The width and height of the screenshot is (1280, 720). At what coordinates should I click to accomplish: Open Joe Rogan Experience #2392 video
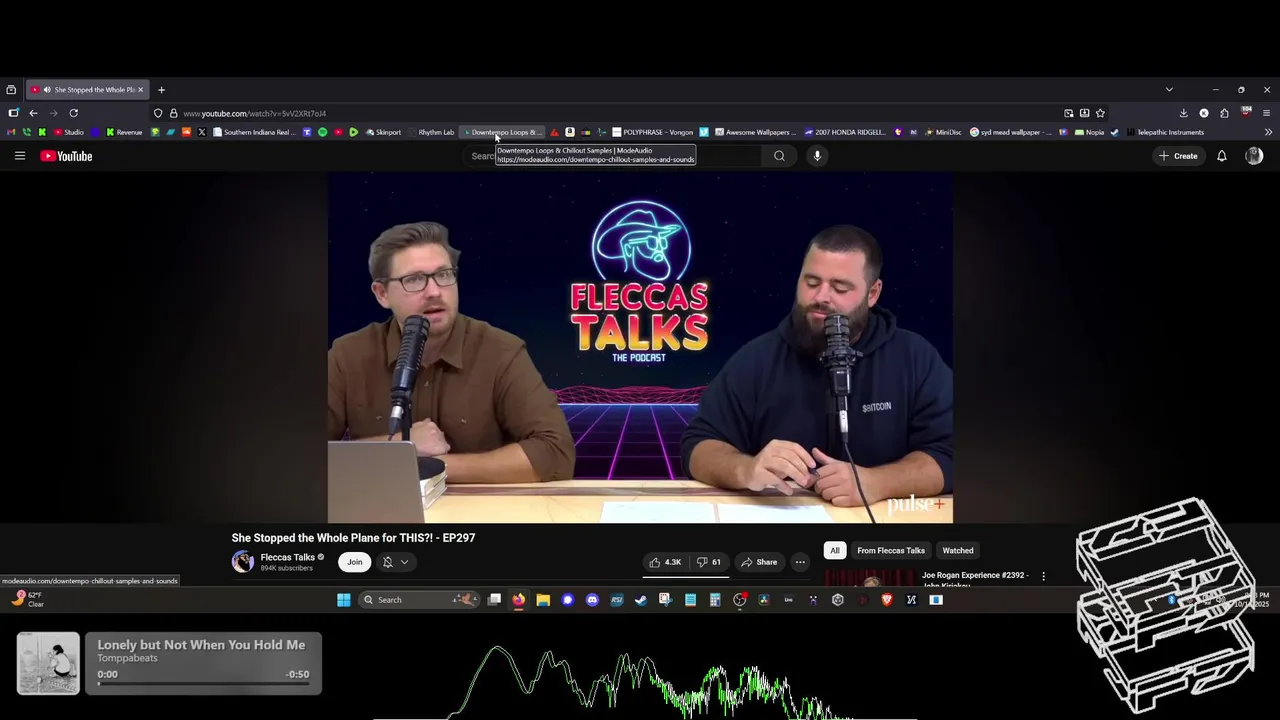tap(975, 578)
